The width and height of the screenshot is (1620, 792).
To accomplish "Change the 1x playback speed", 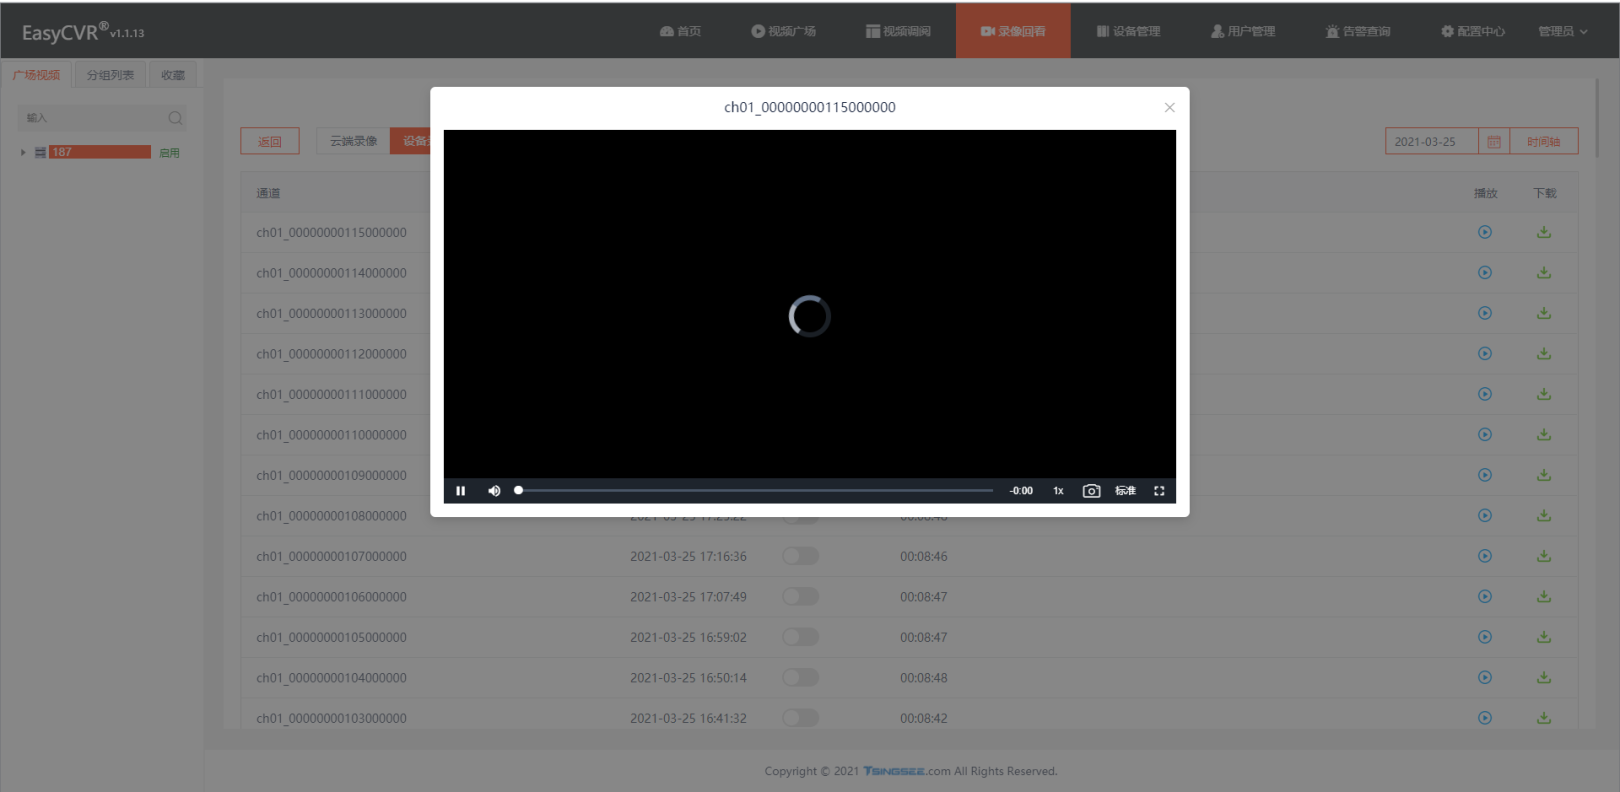I will pos(1058,491).
